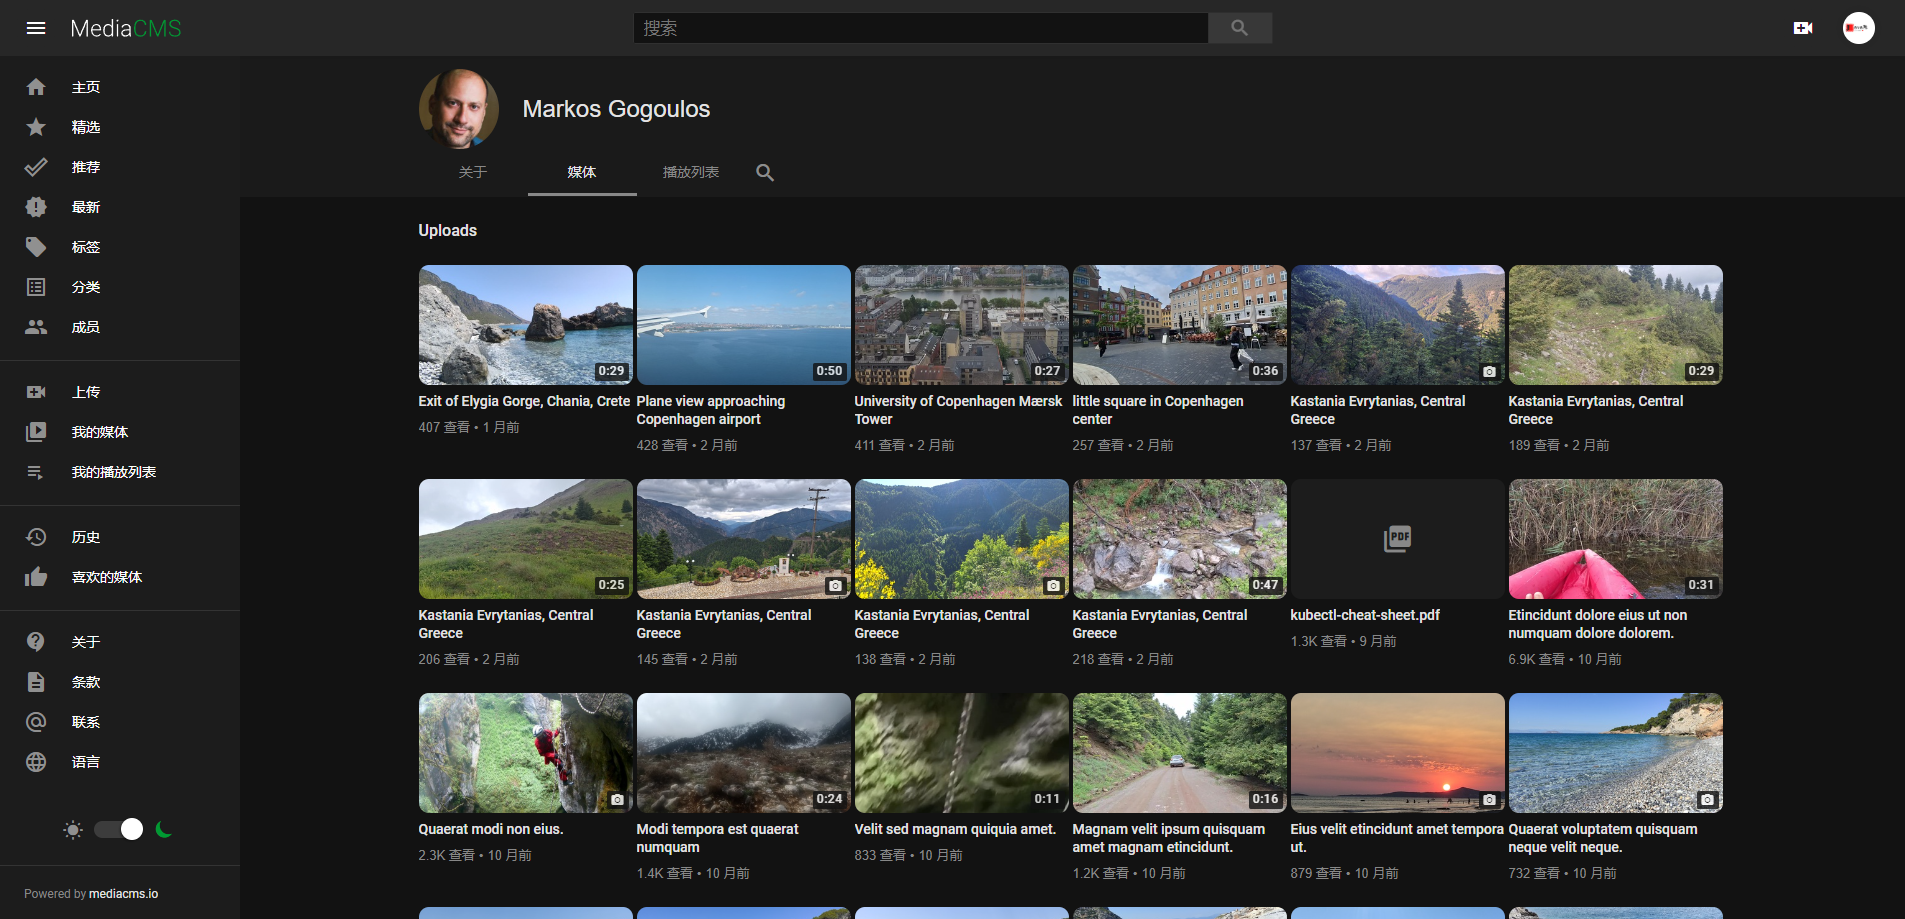
Task: Click the MediaCMS logo
Action: 126,28
